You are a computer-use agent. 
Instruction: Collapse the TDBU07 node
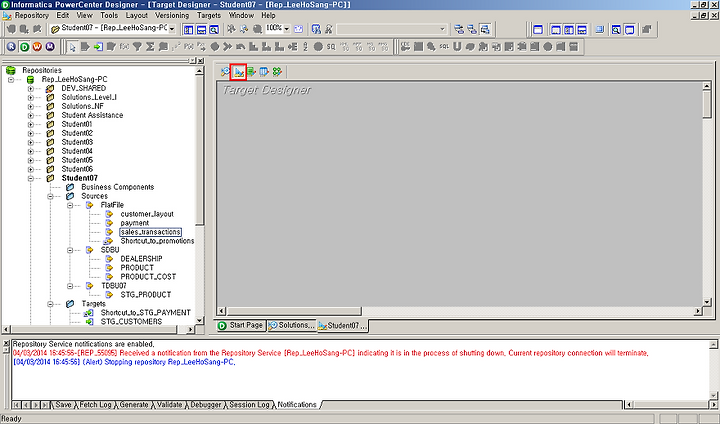[70, 286]
